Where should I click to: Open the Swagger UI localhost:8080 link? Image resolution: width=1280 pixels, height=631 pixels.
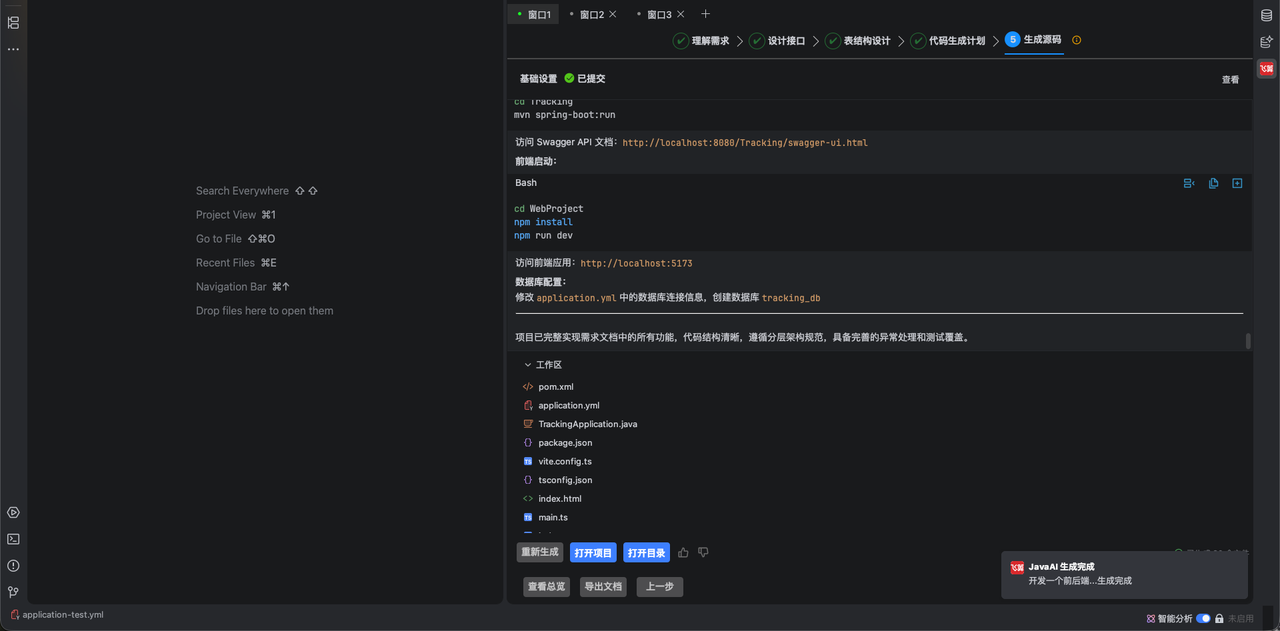coord(745,143)
